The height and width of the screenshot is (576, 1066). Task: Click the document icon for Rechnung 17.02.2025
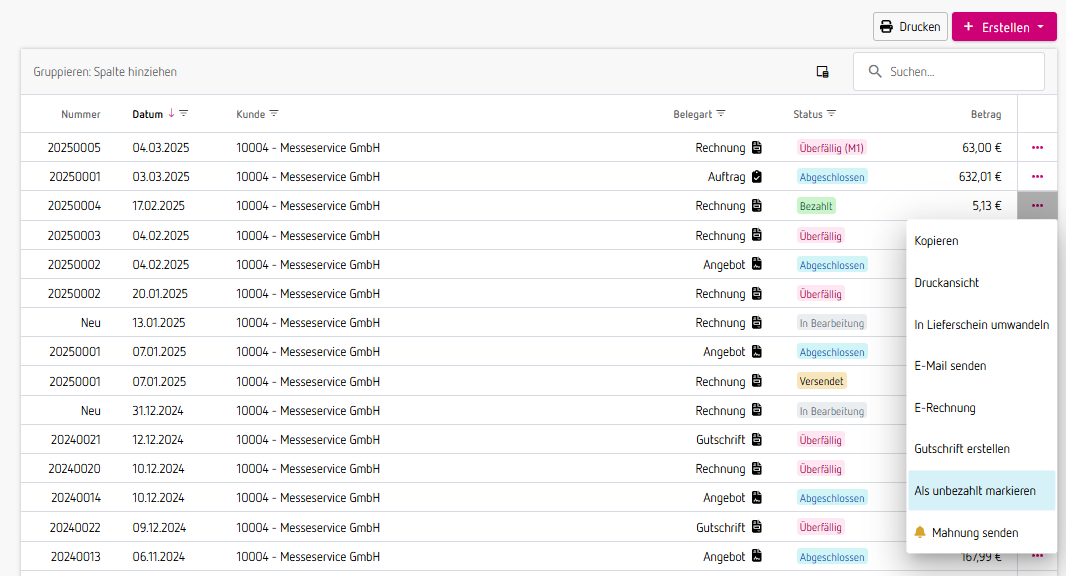click(757, 205)
